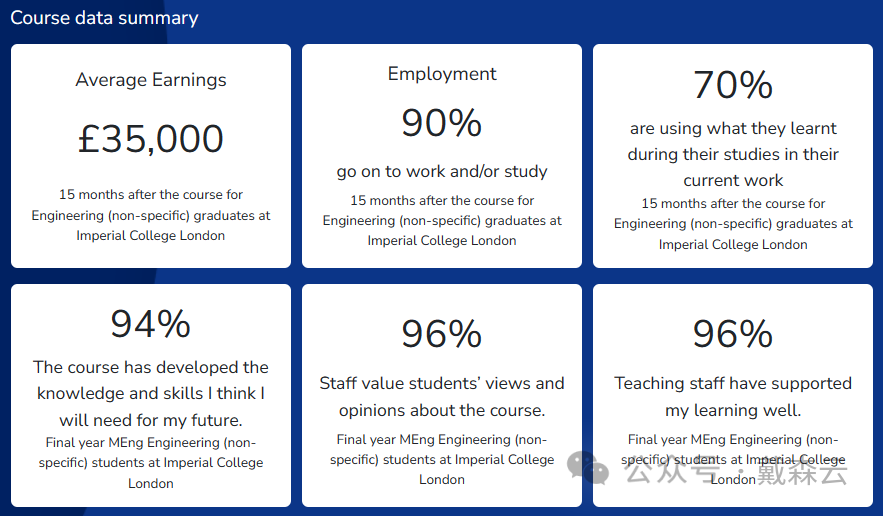
Task: Click the 90% employment figure
Action: (x=442, y=123)
